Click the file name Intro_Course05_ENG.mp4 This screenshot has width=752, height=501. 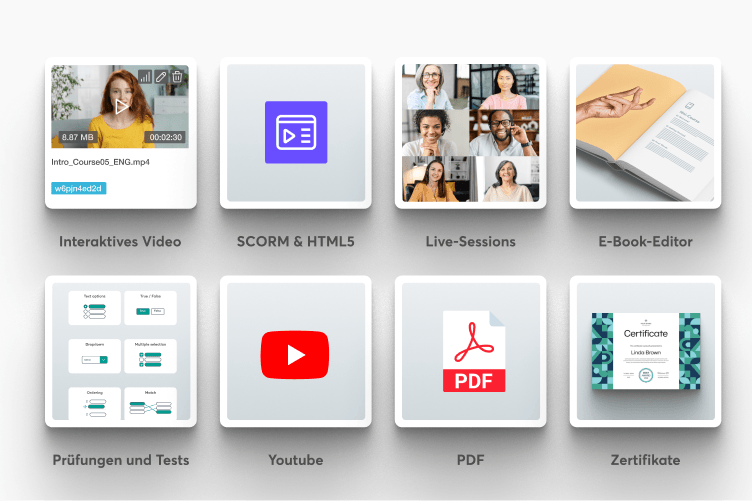click(100, 162)
